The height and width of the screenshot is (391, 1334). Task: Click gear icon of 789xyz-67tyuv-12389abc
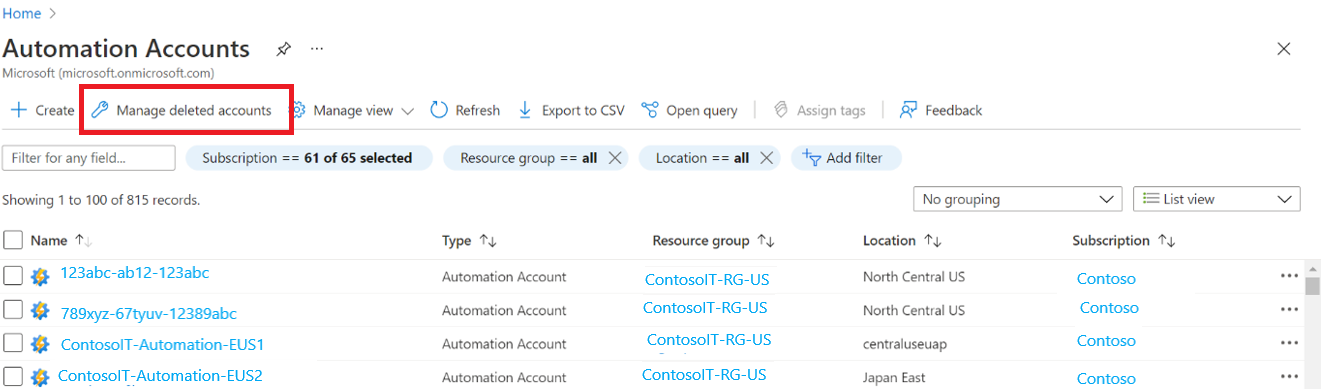point(40,311)
